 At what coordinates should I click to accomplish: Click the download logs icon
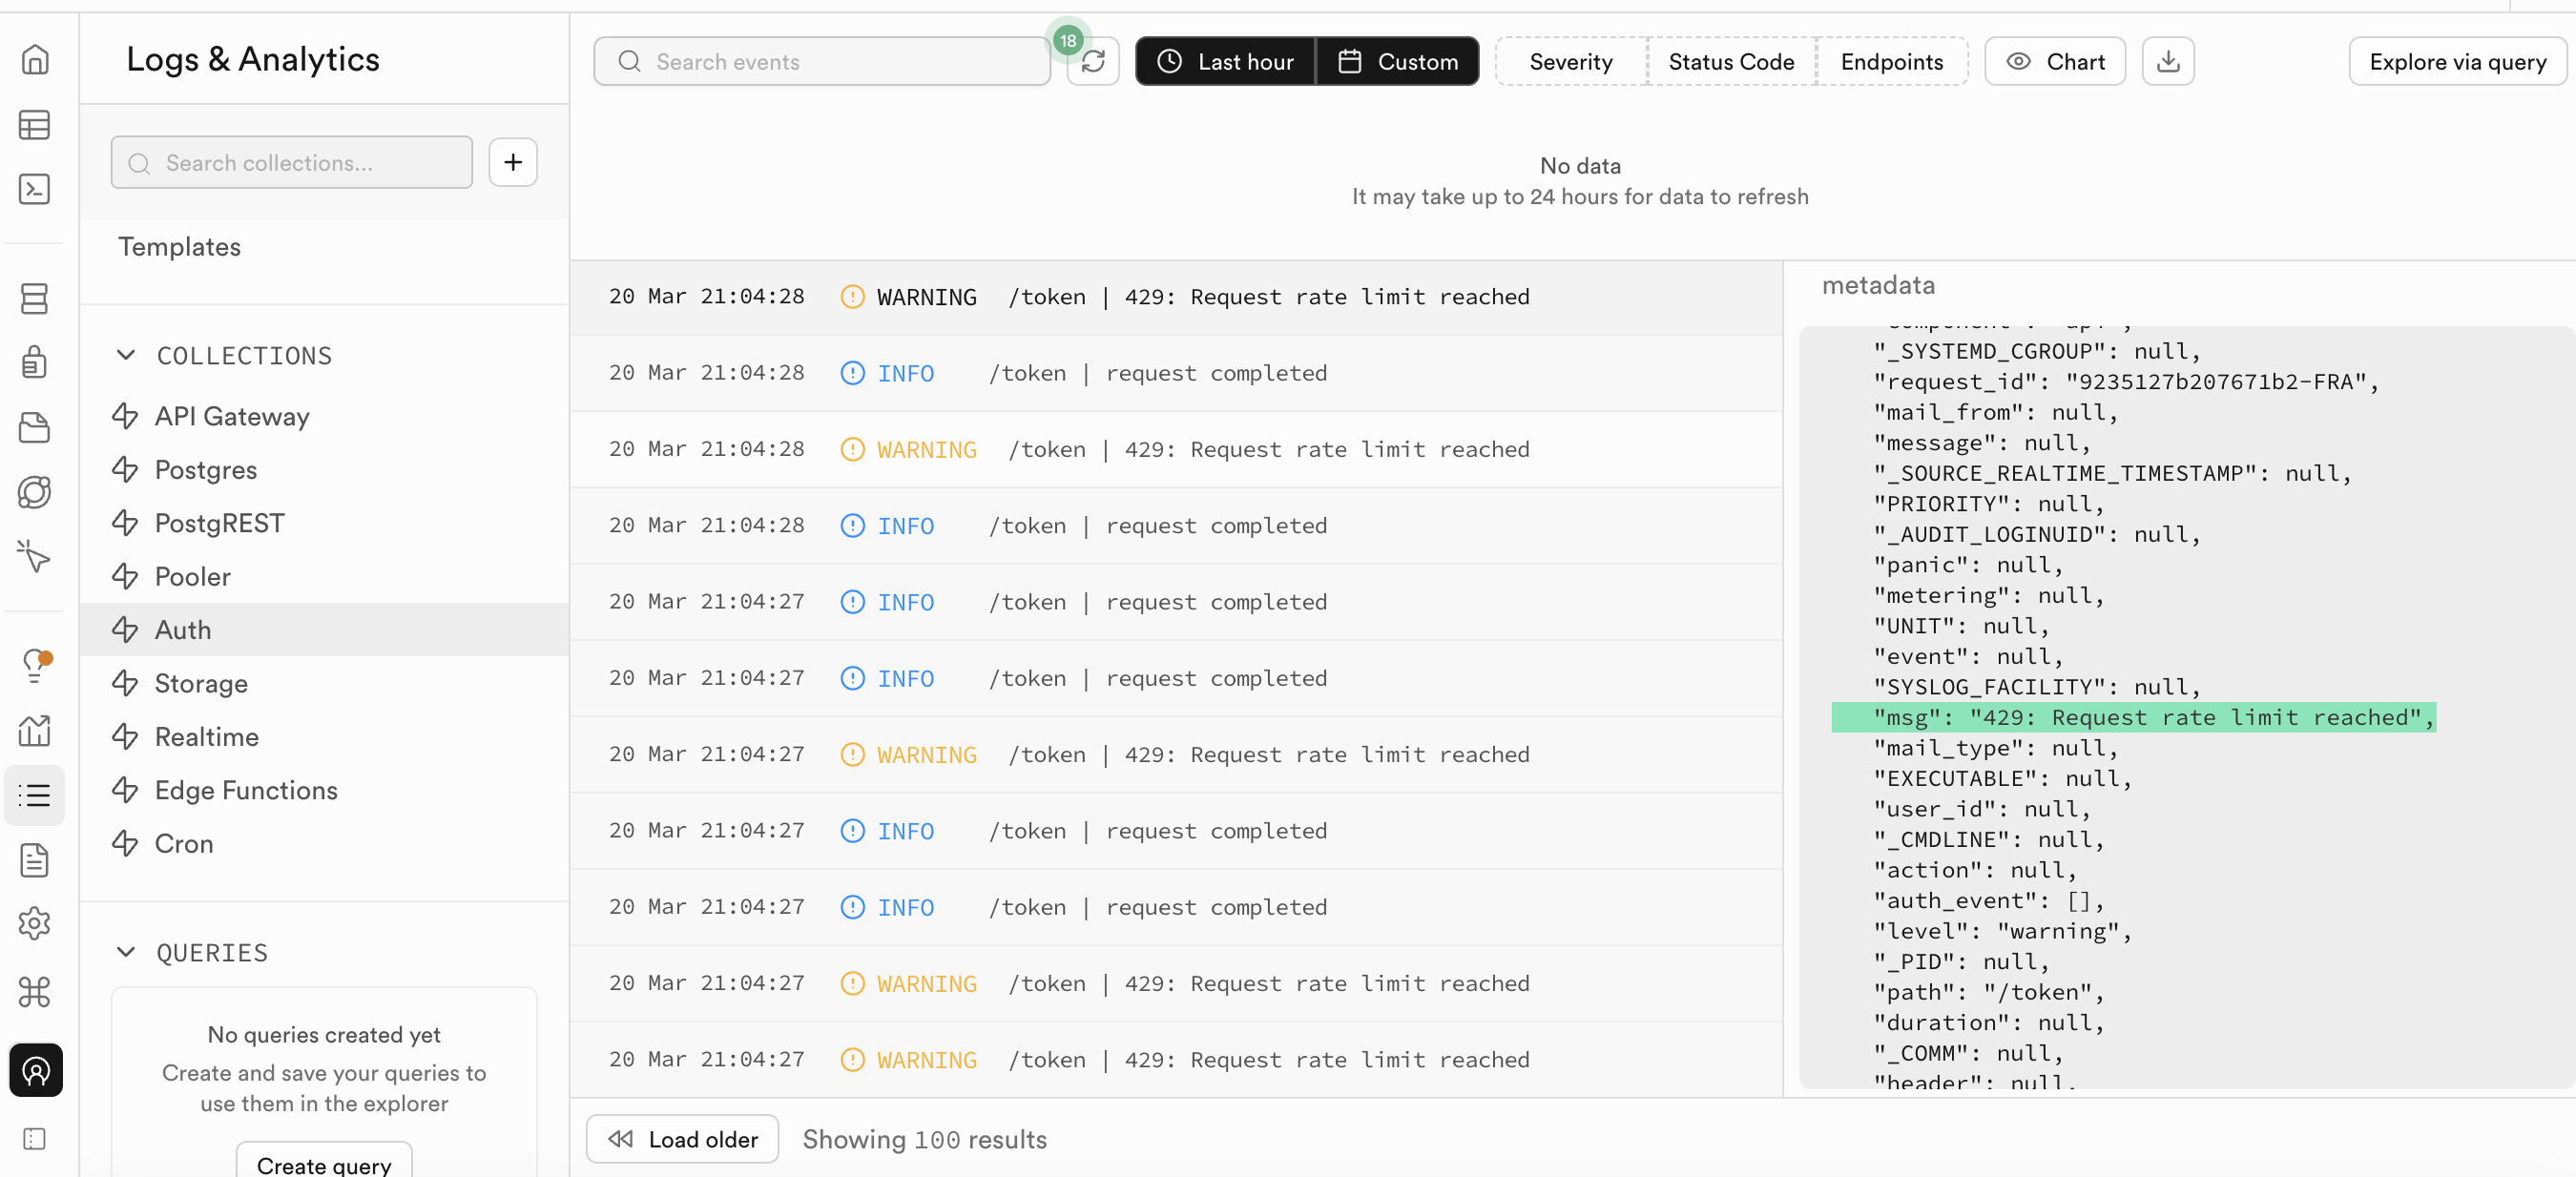click(x=2167, y=62)
